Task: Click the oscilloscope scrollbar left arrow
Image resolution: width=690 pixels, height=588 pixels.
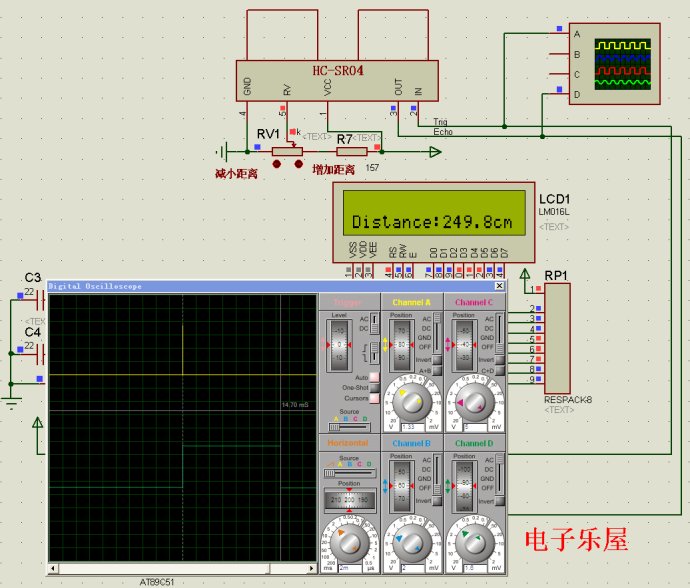Action: click(x=53, y=568)
